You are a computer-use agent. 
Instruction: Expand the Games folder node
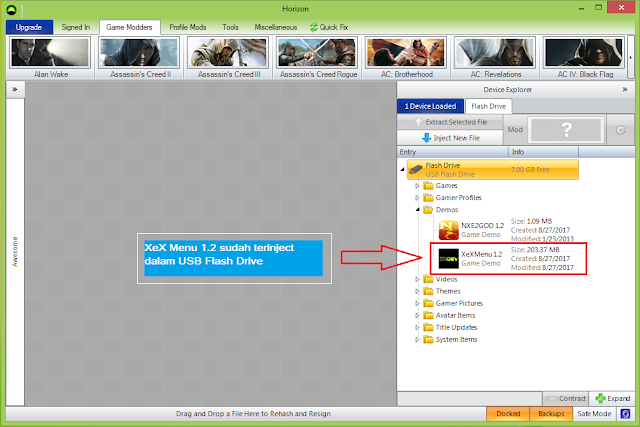(x=417, y=186)
